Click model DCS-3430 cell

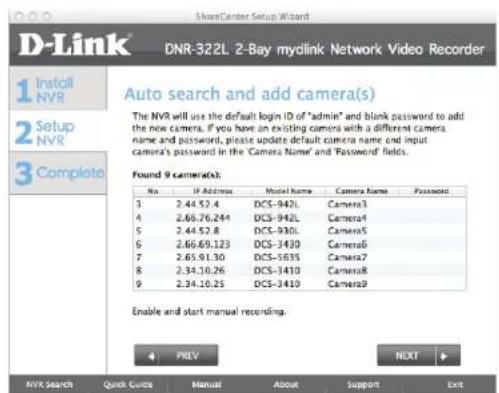click(277, 244)
